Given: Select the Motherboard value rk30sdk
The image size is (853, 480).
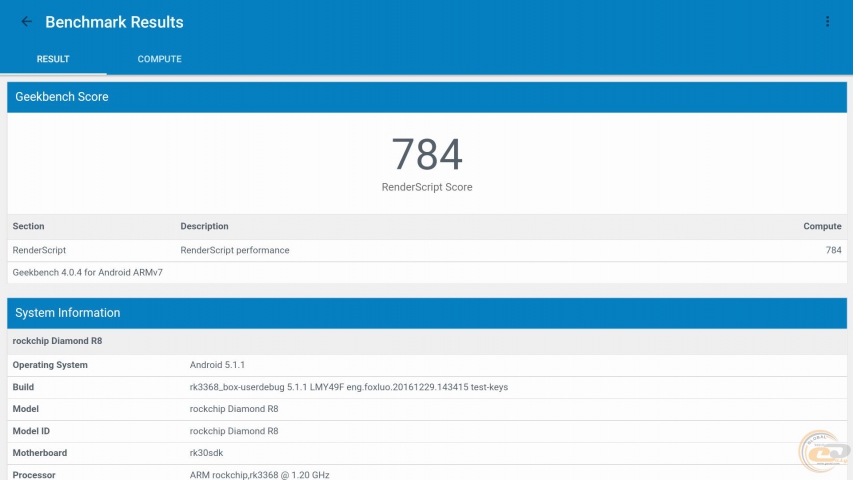Looking at the screenshot, I should [206, 453].
